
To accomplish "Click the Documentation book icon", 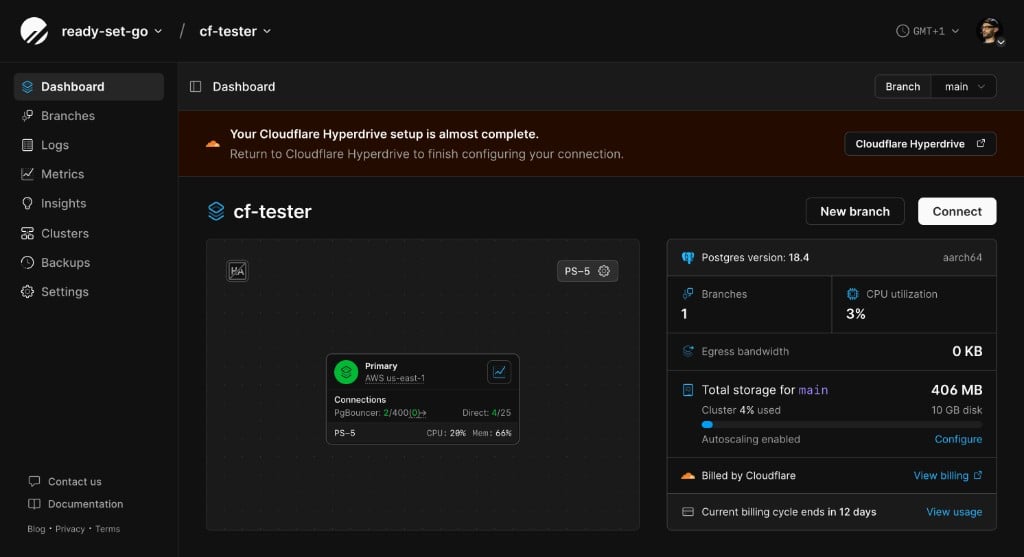I will coord(35,503).
